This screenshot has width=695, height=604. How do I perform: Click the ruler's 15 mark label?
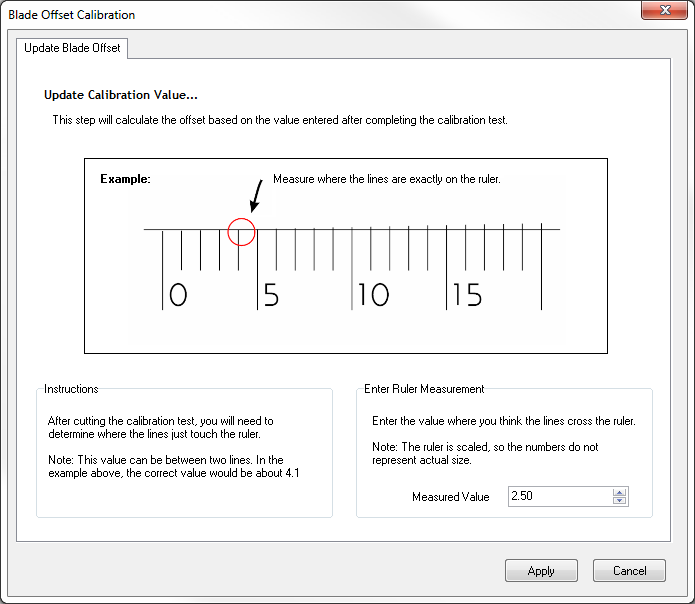click(x=467, y=295)
